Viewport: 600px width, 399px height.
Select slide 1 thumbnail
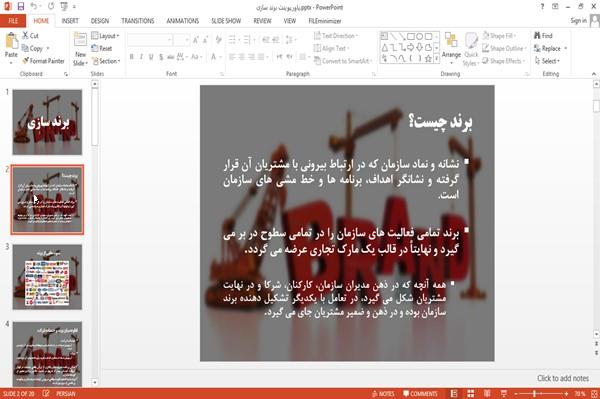(47, 122)
